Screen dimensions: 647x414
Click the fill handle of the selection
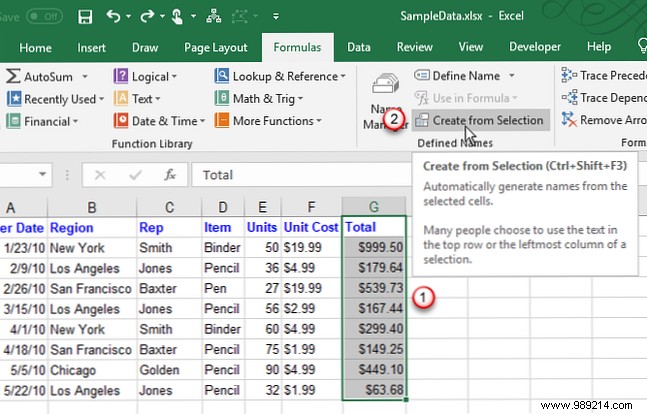(x=406, y=400)
